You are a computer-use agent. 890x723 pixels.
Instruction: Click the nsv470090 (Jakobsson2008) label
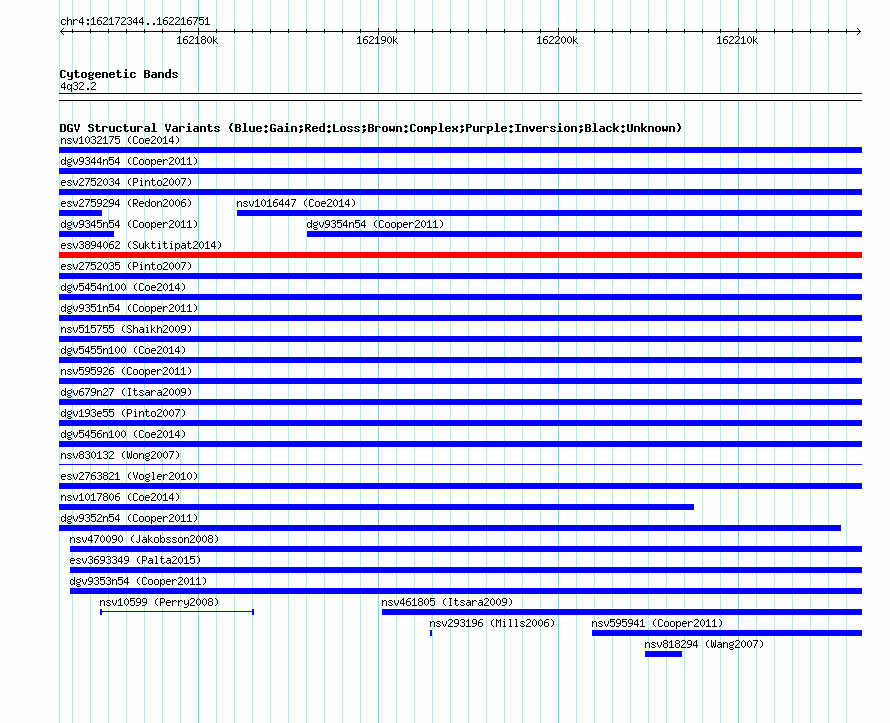[x=144, y=539]
